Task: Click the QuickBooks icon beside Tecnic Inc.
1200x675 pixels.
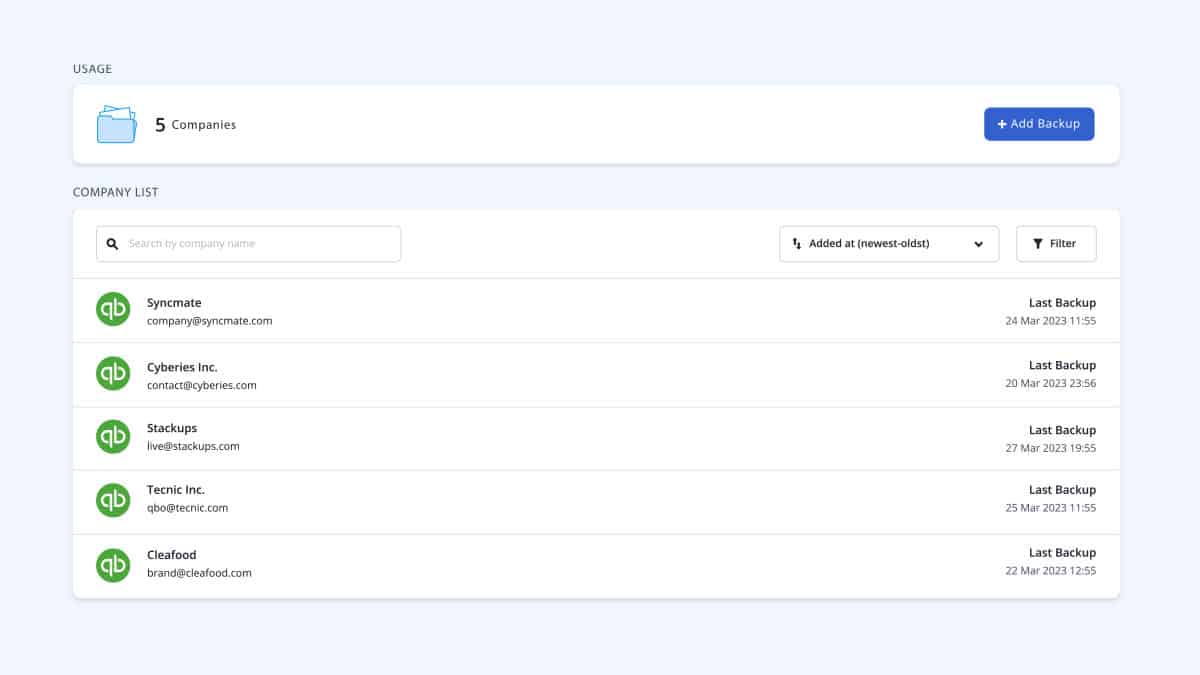Action: (x=113, y=500)
